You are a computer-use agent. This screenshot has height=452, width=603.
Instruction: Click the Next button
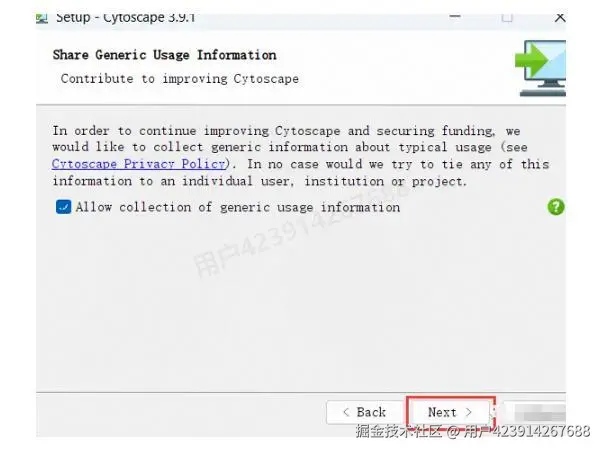[x=450, y=412]
